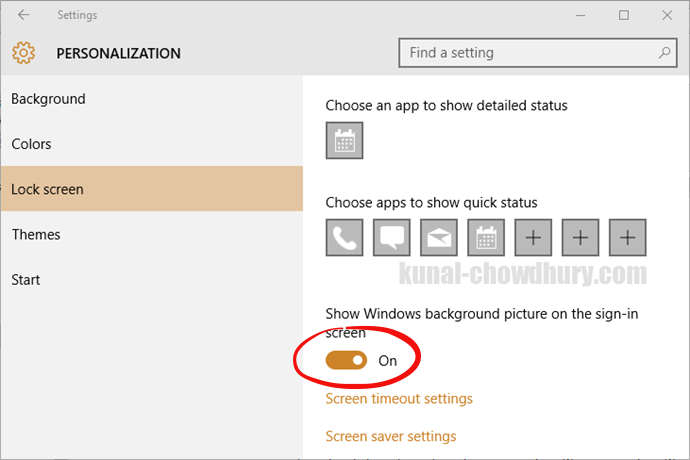
Task: Select the calendar quick status app tile
Action: coord(486,238)
